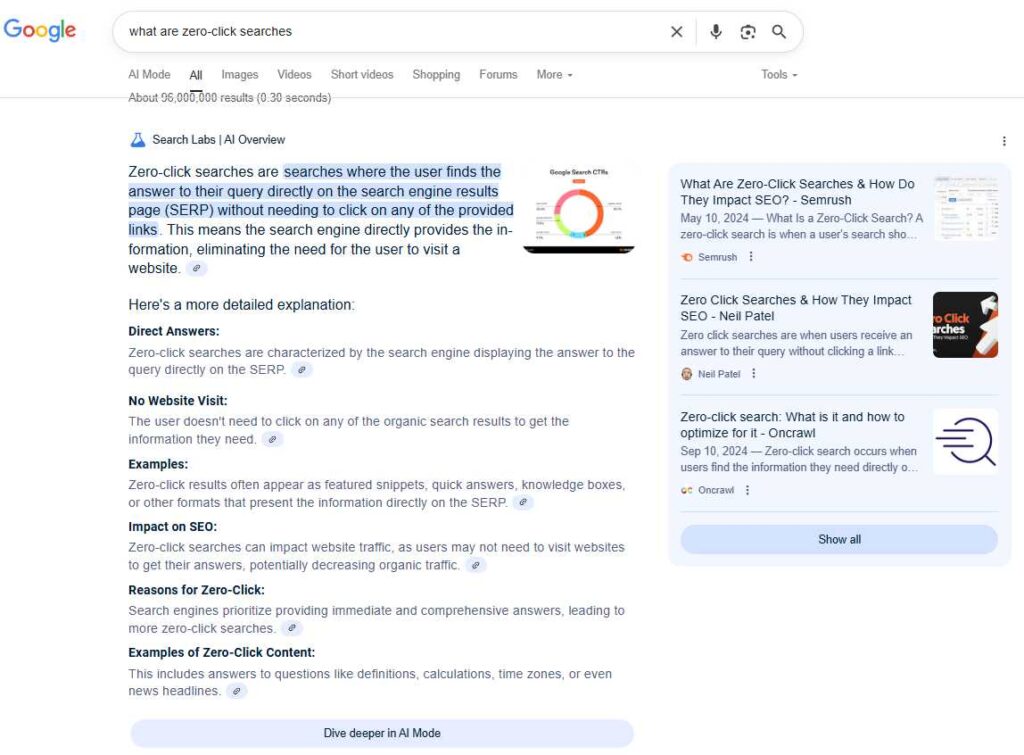Click the 'Direct Answers:' heading
This screenshot has width=1024, height=755.
(x=174, y=331)
